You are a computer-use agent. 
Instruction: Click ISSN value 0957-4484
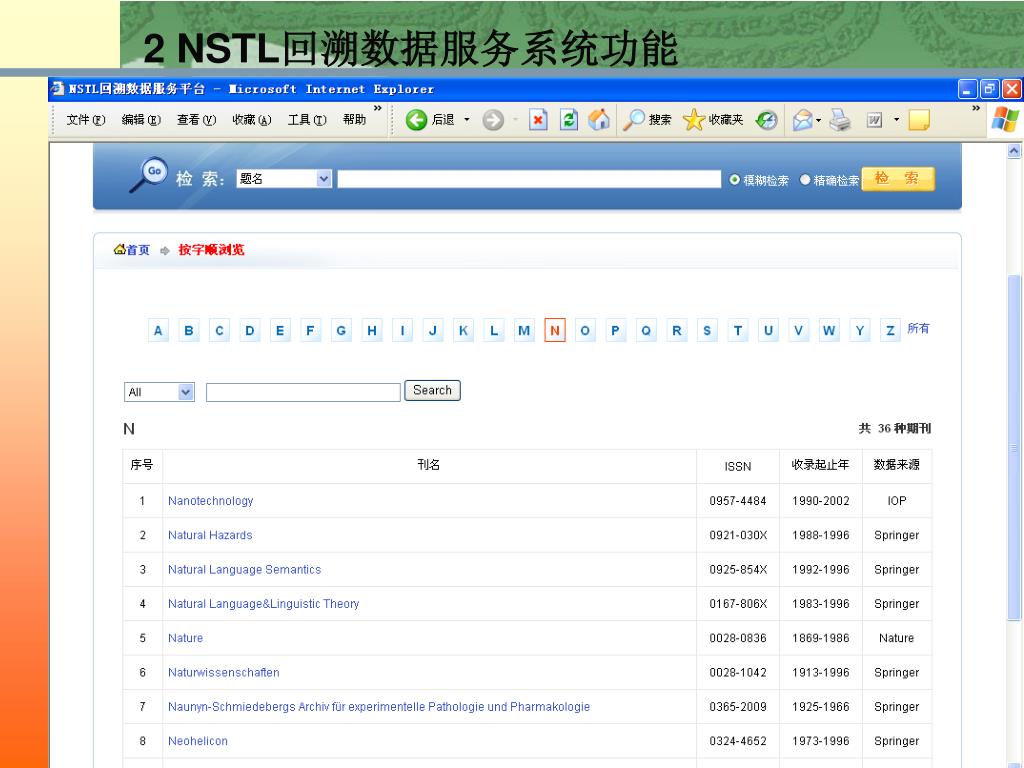point(738,501)
